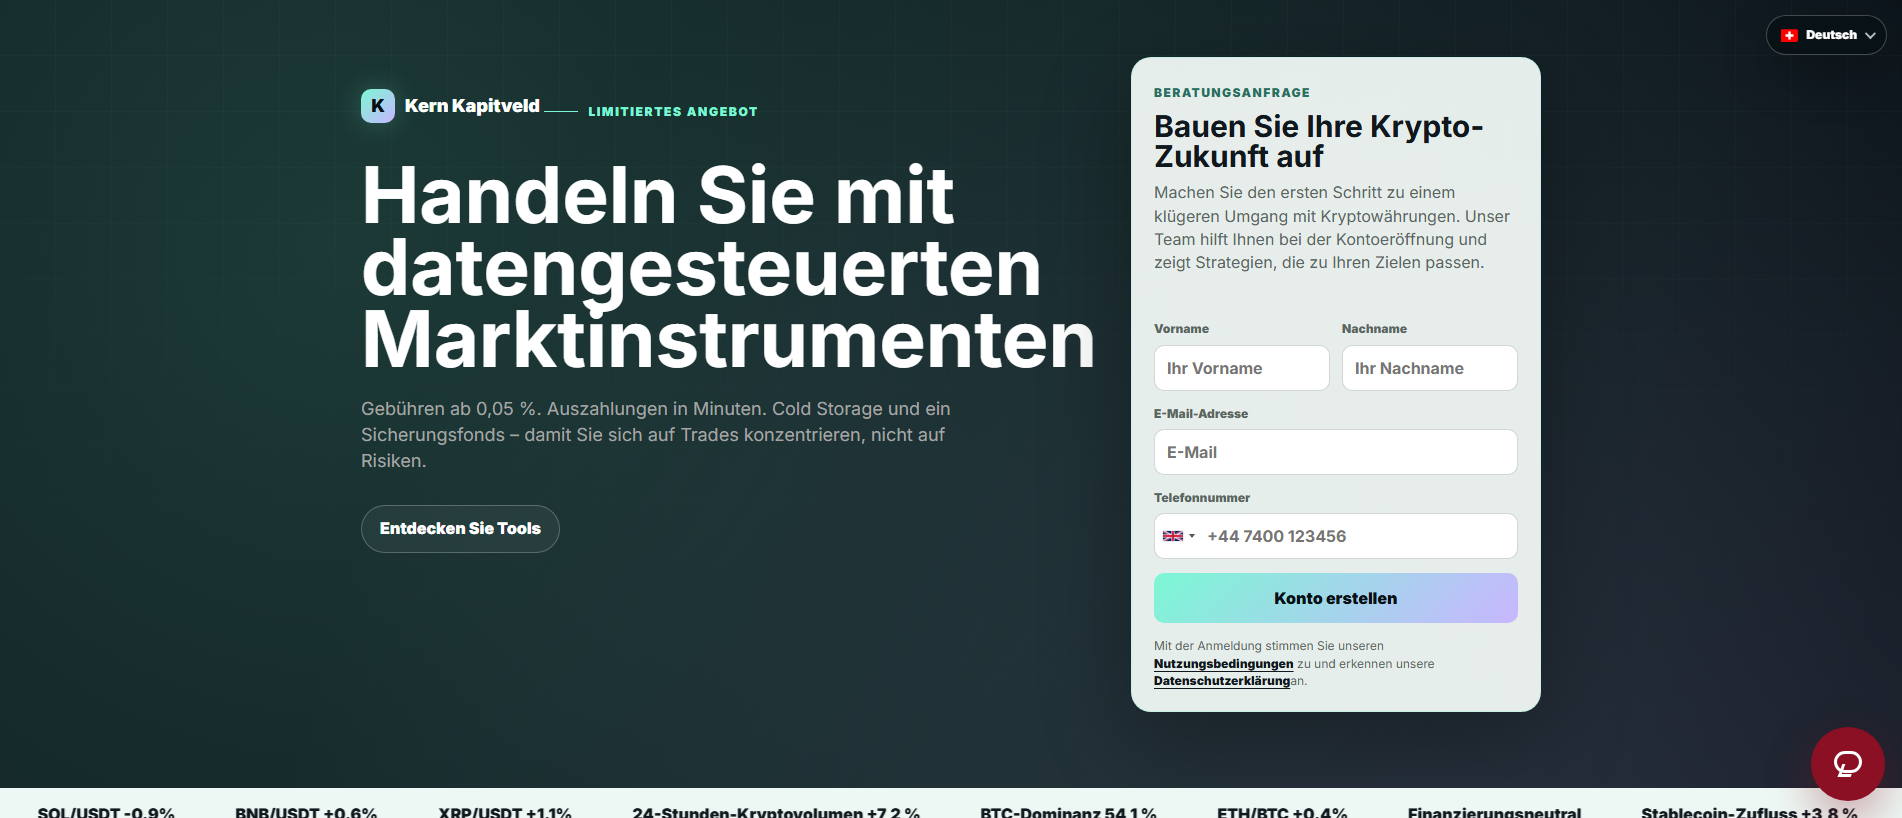Click the BERATUNGSANFRAGE label
Viewport: 1902px width, 818px height.
[x=1232, y=93]
